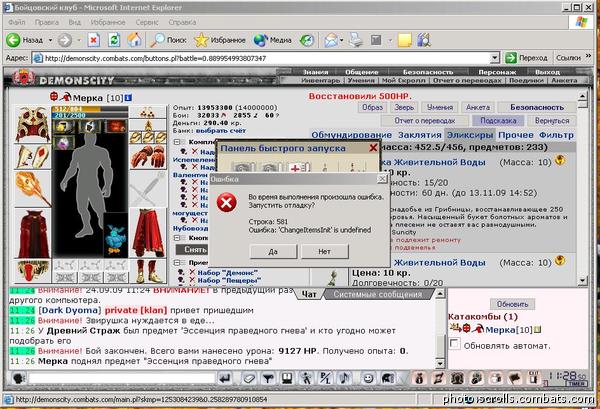Toggle the Обновлять автомат. checkbox

[454, 343]
